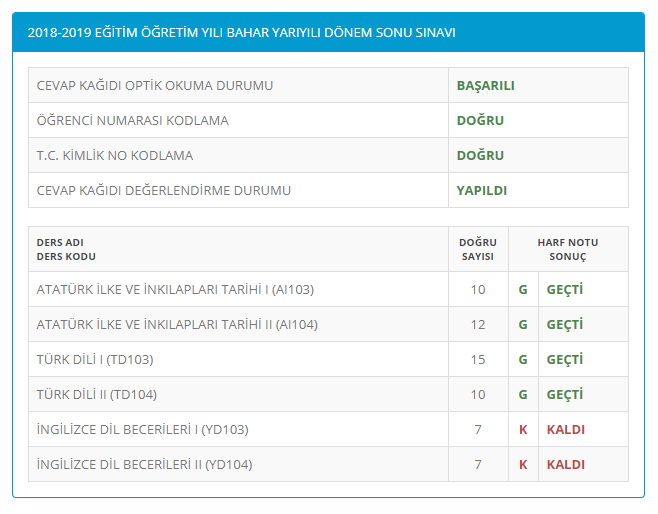Click the YAPILDI status value

[482, 190]
